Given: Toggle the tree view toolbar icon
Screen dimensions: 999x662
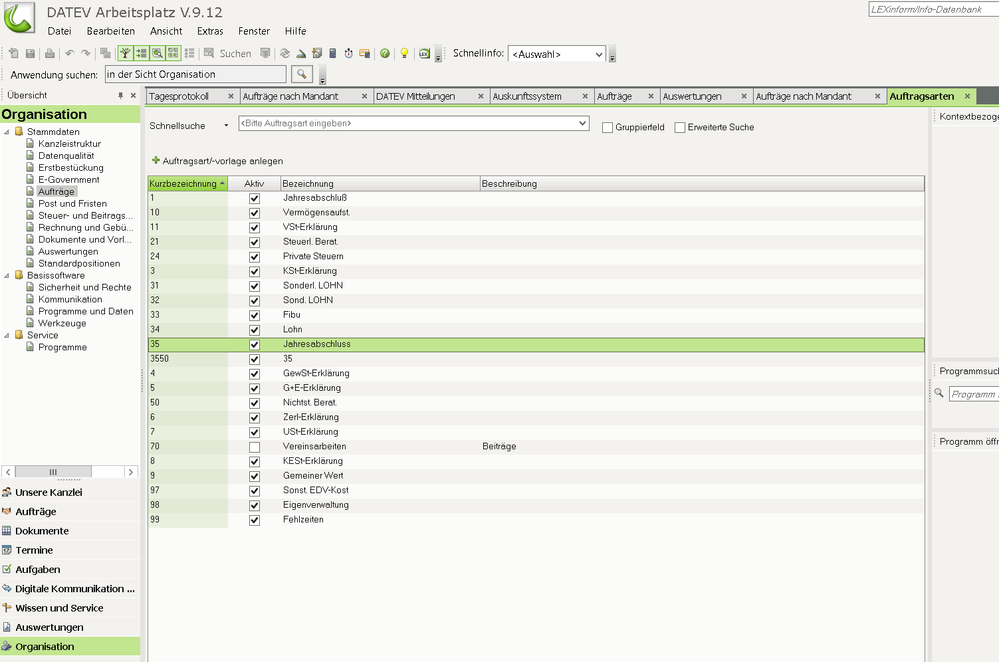Looking at the screenshot, I should (x=126, y=54).
